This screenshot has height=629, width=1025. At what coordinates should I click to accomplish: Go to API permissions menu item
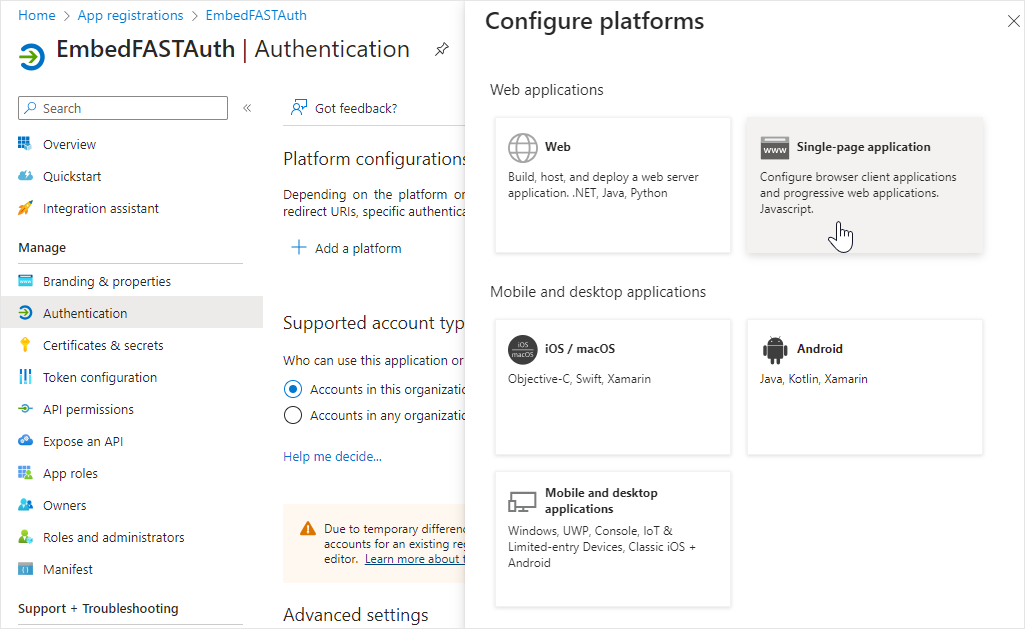pos(88,409)
